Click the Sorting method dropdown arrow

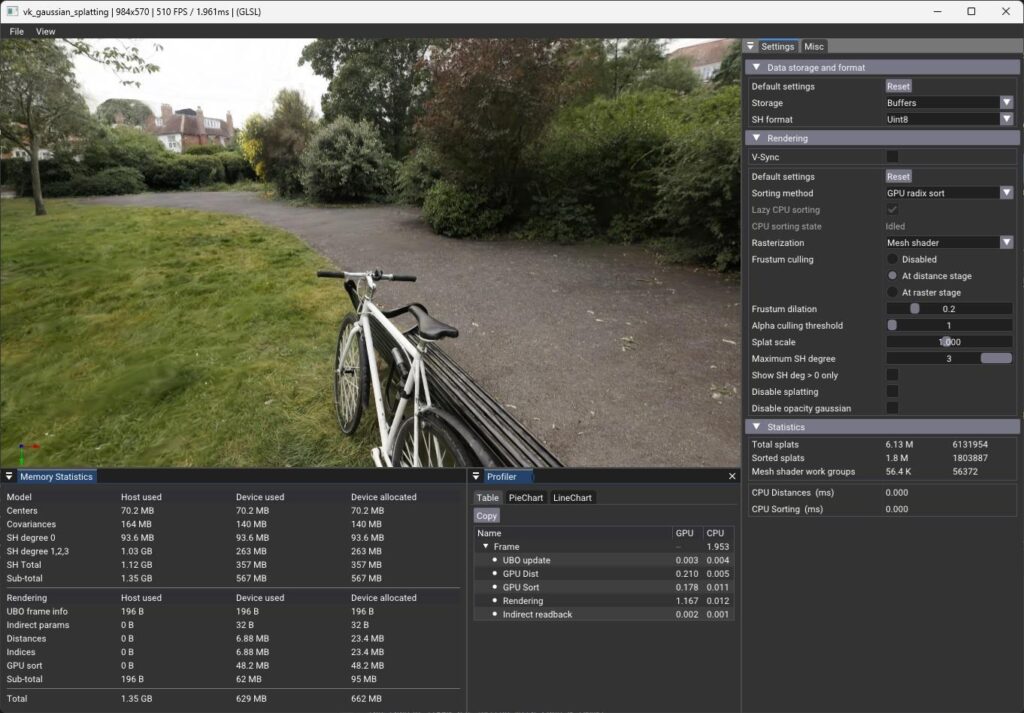1007,193
